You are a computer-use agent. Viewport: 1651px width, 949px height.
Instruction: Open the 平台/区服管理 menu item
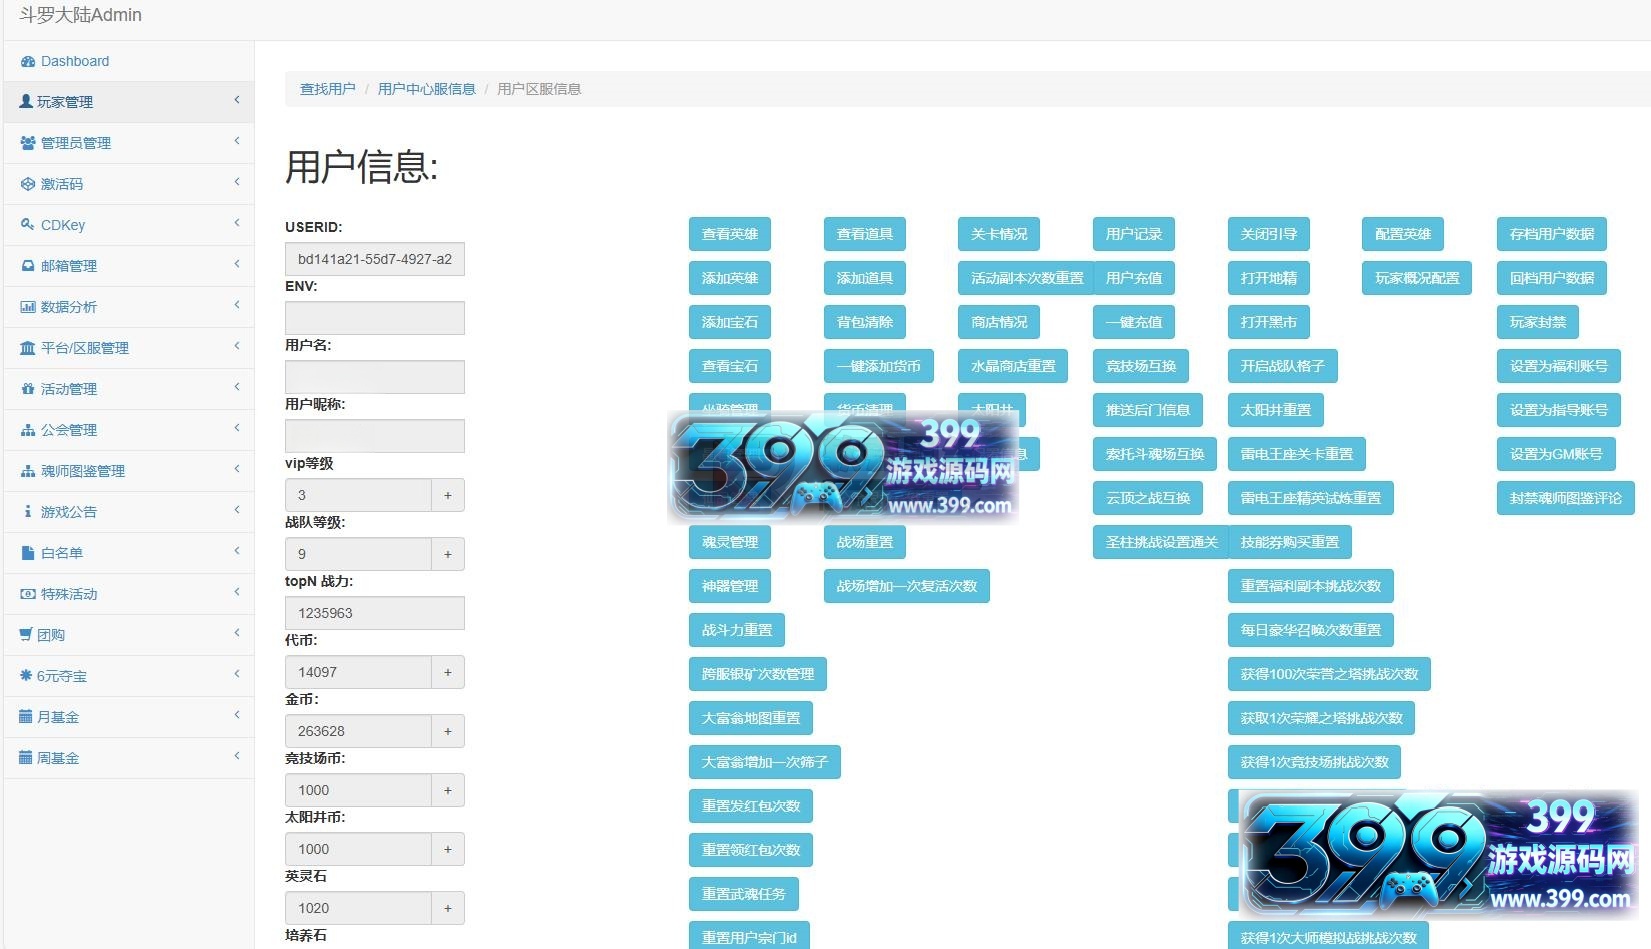click(129, 348)
